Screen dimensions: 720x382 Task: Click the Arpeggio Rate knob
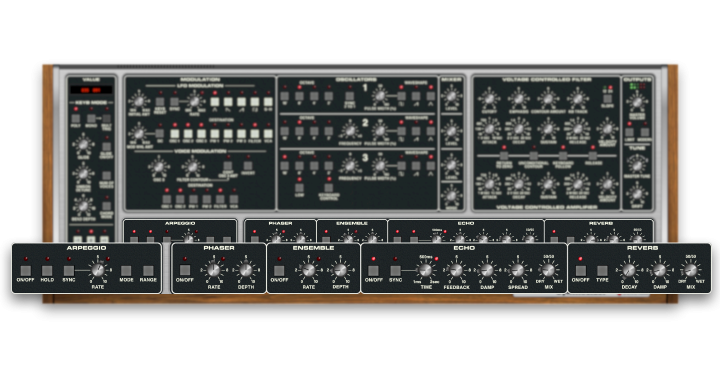coord(98,270)
